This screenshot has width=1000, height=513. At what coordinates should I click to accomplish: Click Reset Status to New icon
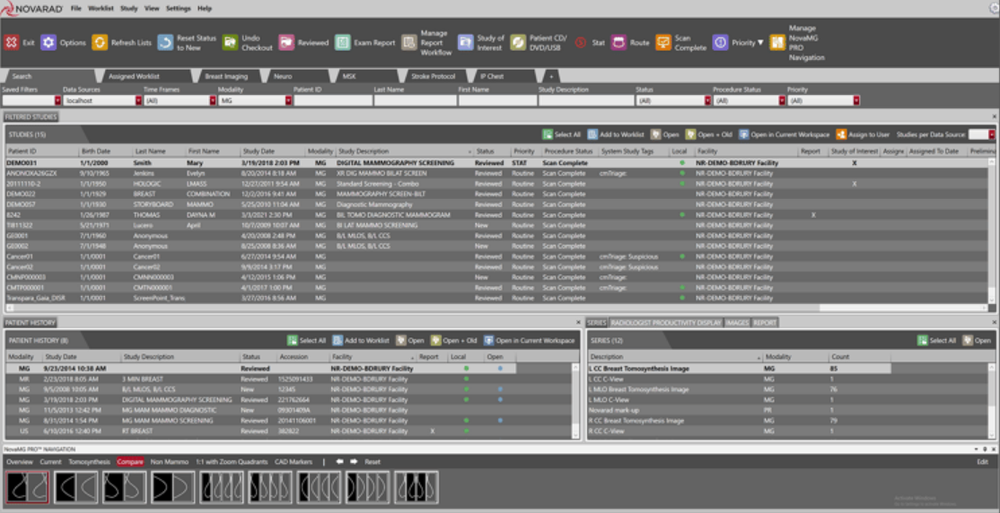tap(165, 43)
